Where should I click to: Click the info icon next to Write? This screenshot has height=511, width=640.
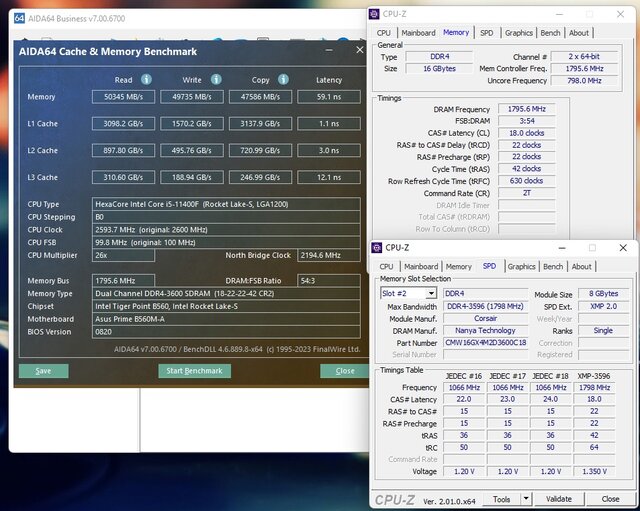click(215, 80)
